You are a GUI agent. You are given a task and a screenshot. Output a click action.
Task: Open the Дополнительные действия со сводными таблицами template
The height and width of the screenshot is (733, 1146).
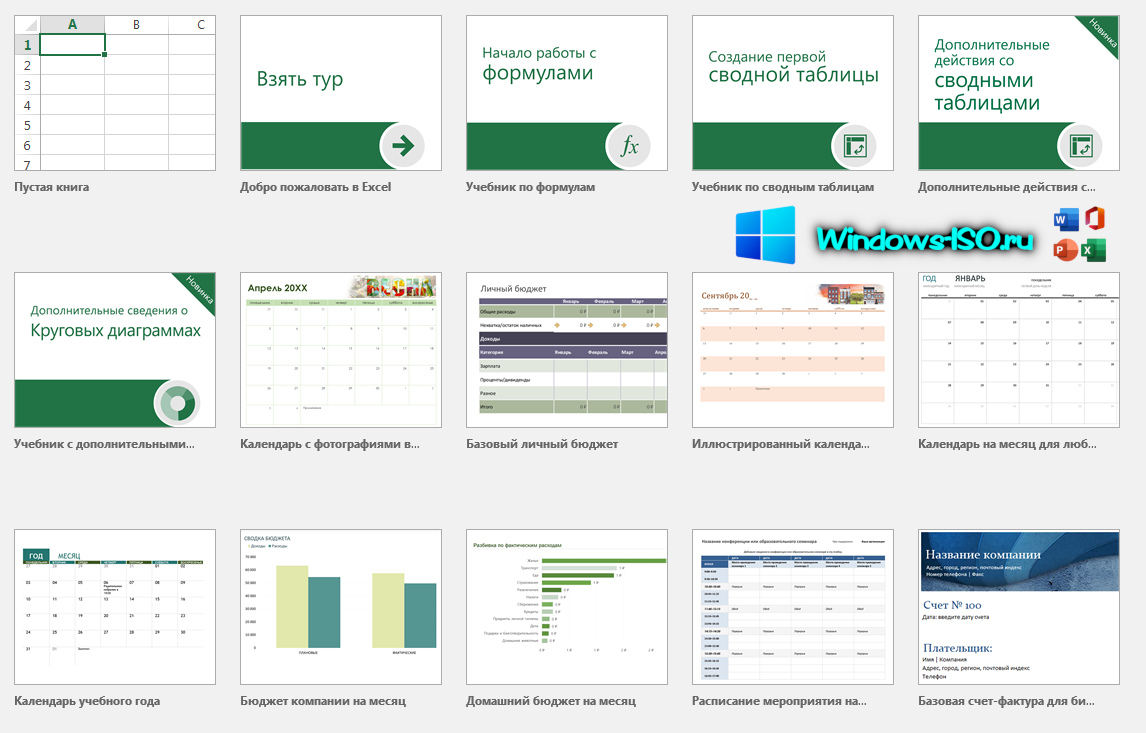point(1018,93)
